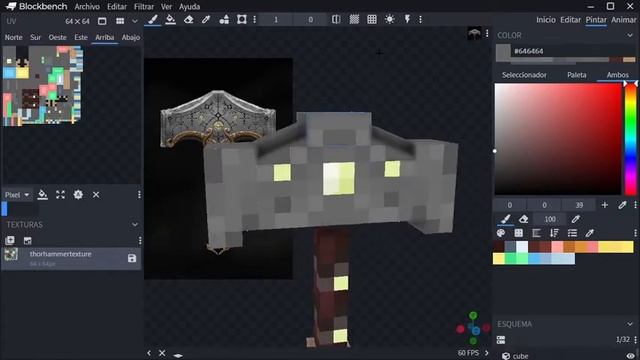Open the Pixel mode dropdown
This screenshot has width=640, height=360.
click(17, 195)
